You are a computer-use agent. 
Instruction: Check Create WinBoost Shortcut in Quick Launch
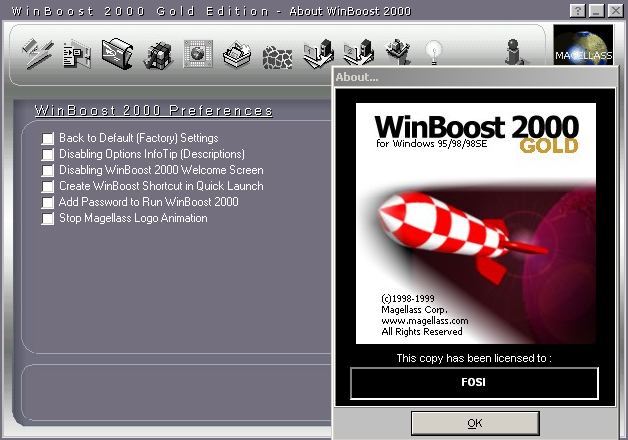click(x=48, y=187)
